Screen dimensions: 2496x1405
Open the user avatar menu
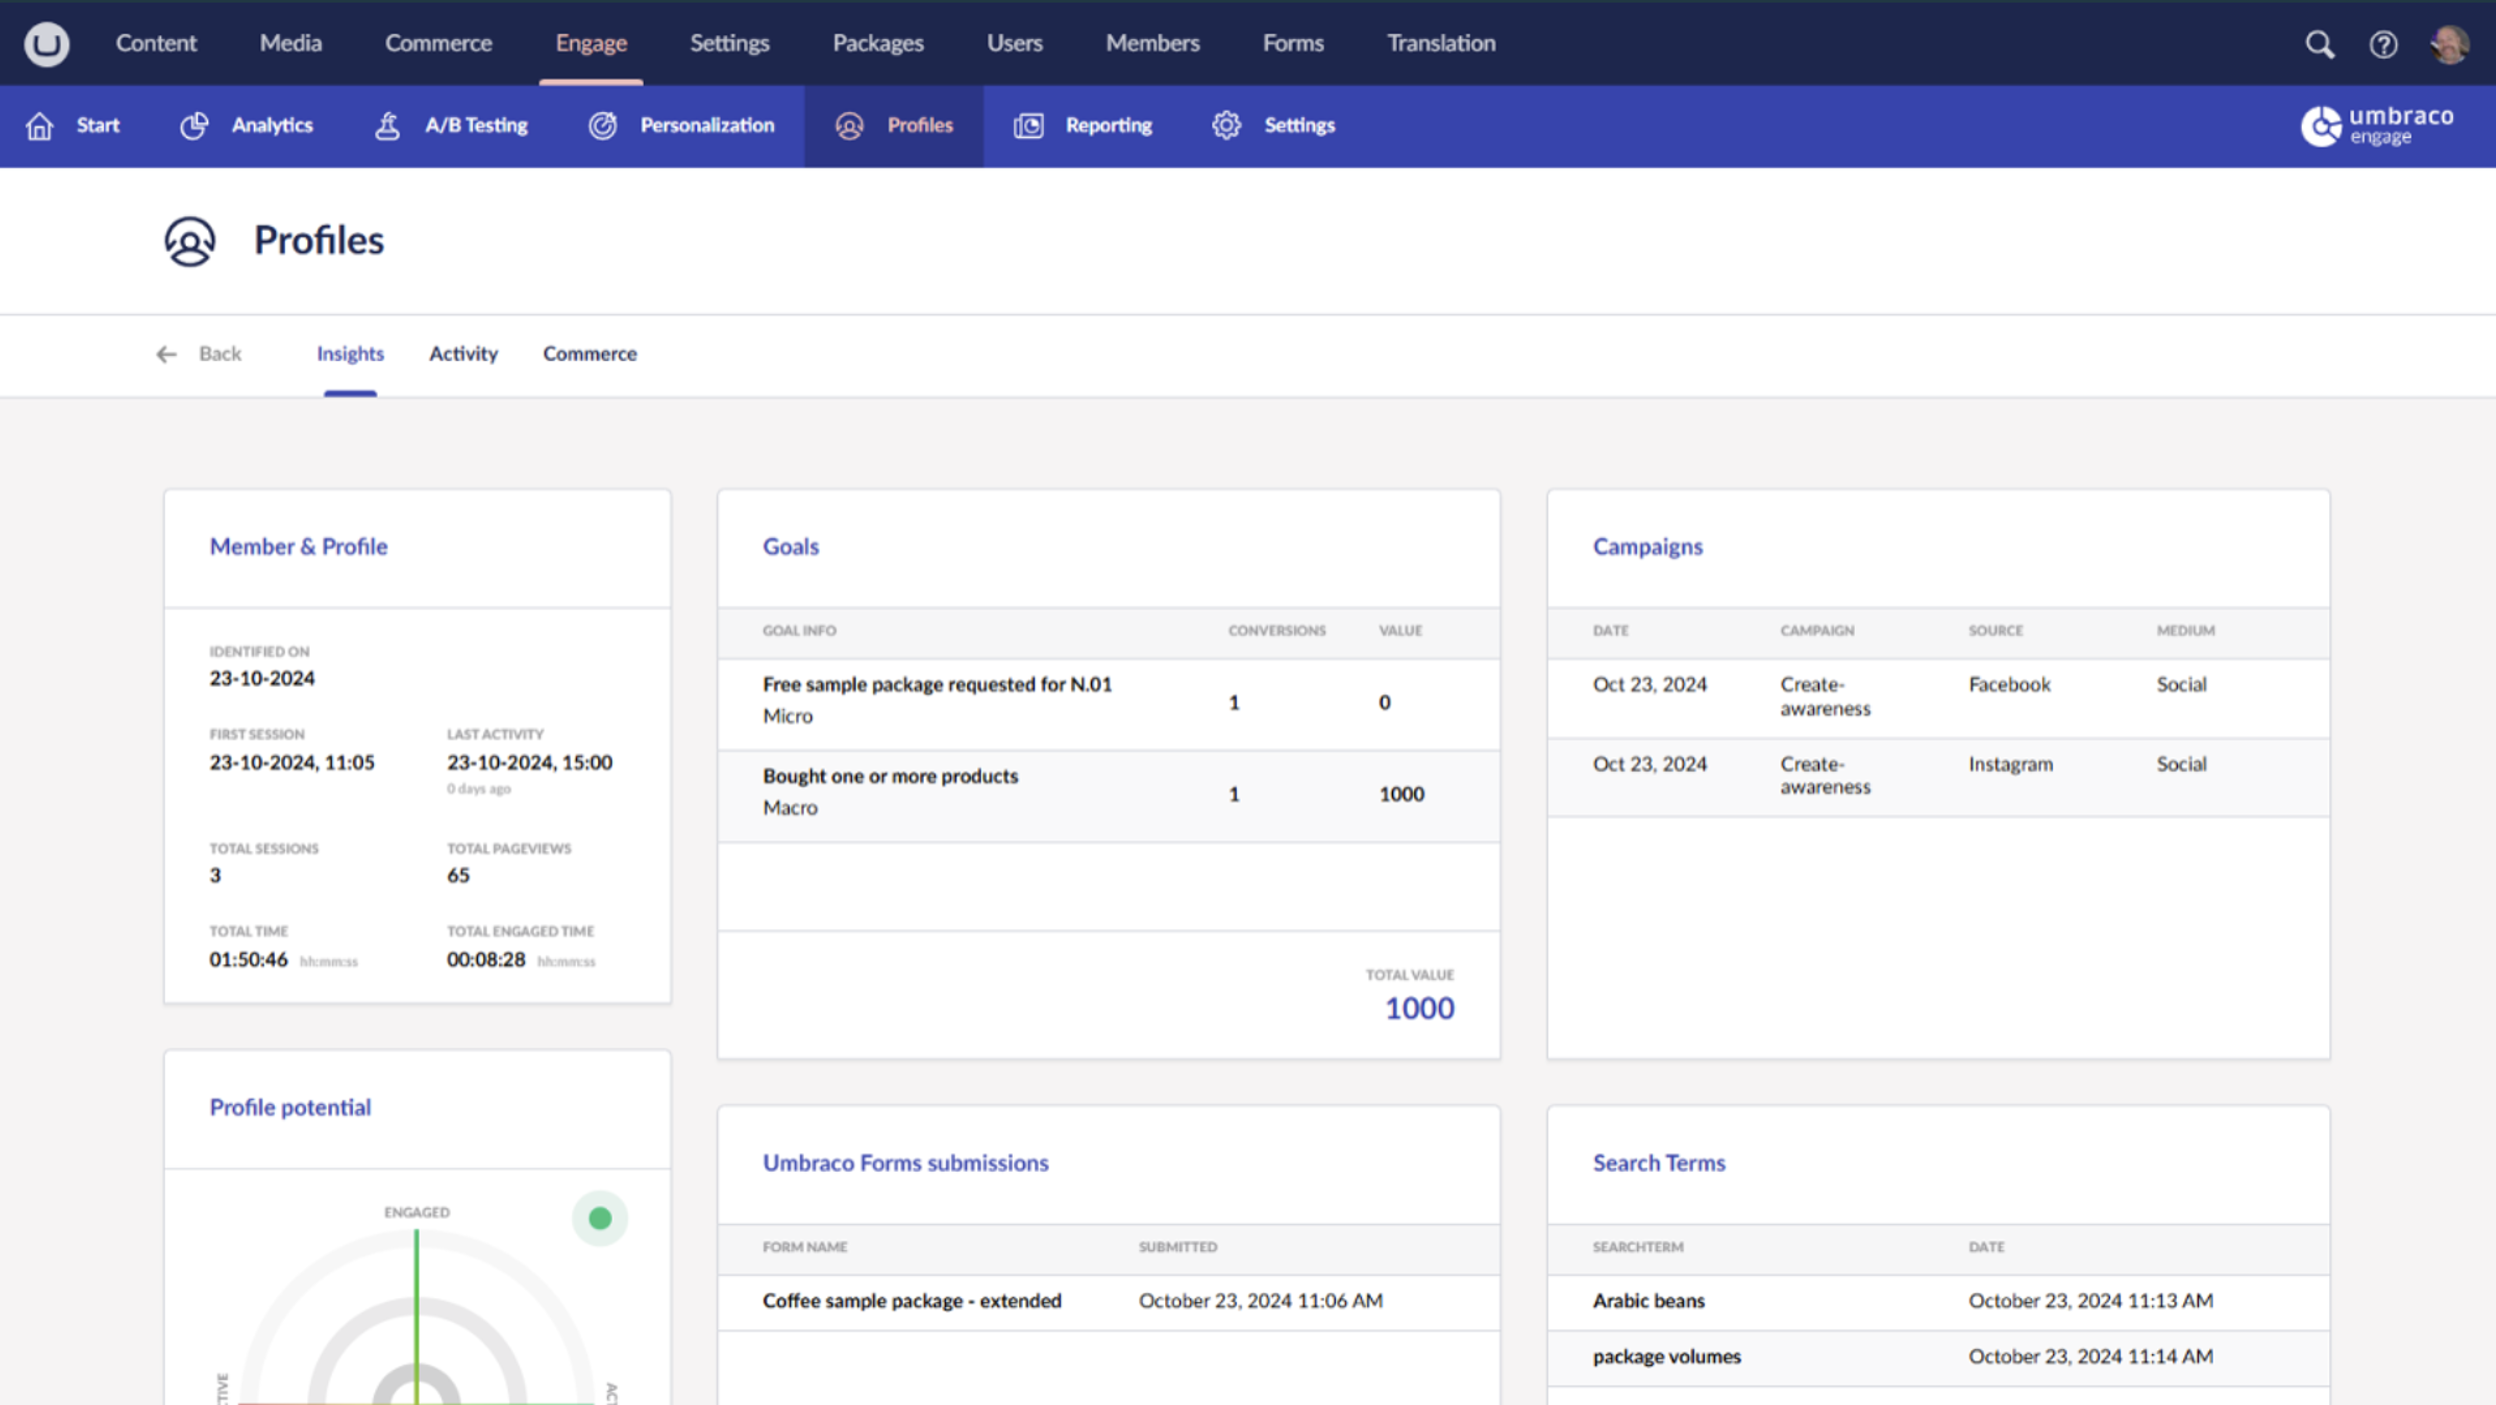(2450, 44)
